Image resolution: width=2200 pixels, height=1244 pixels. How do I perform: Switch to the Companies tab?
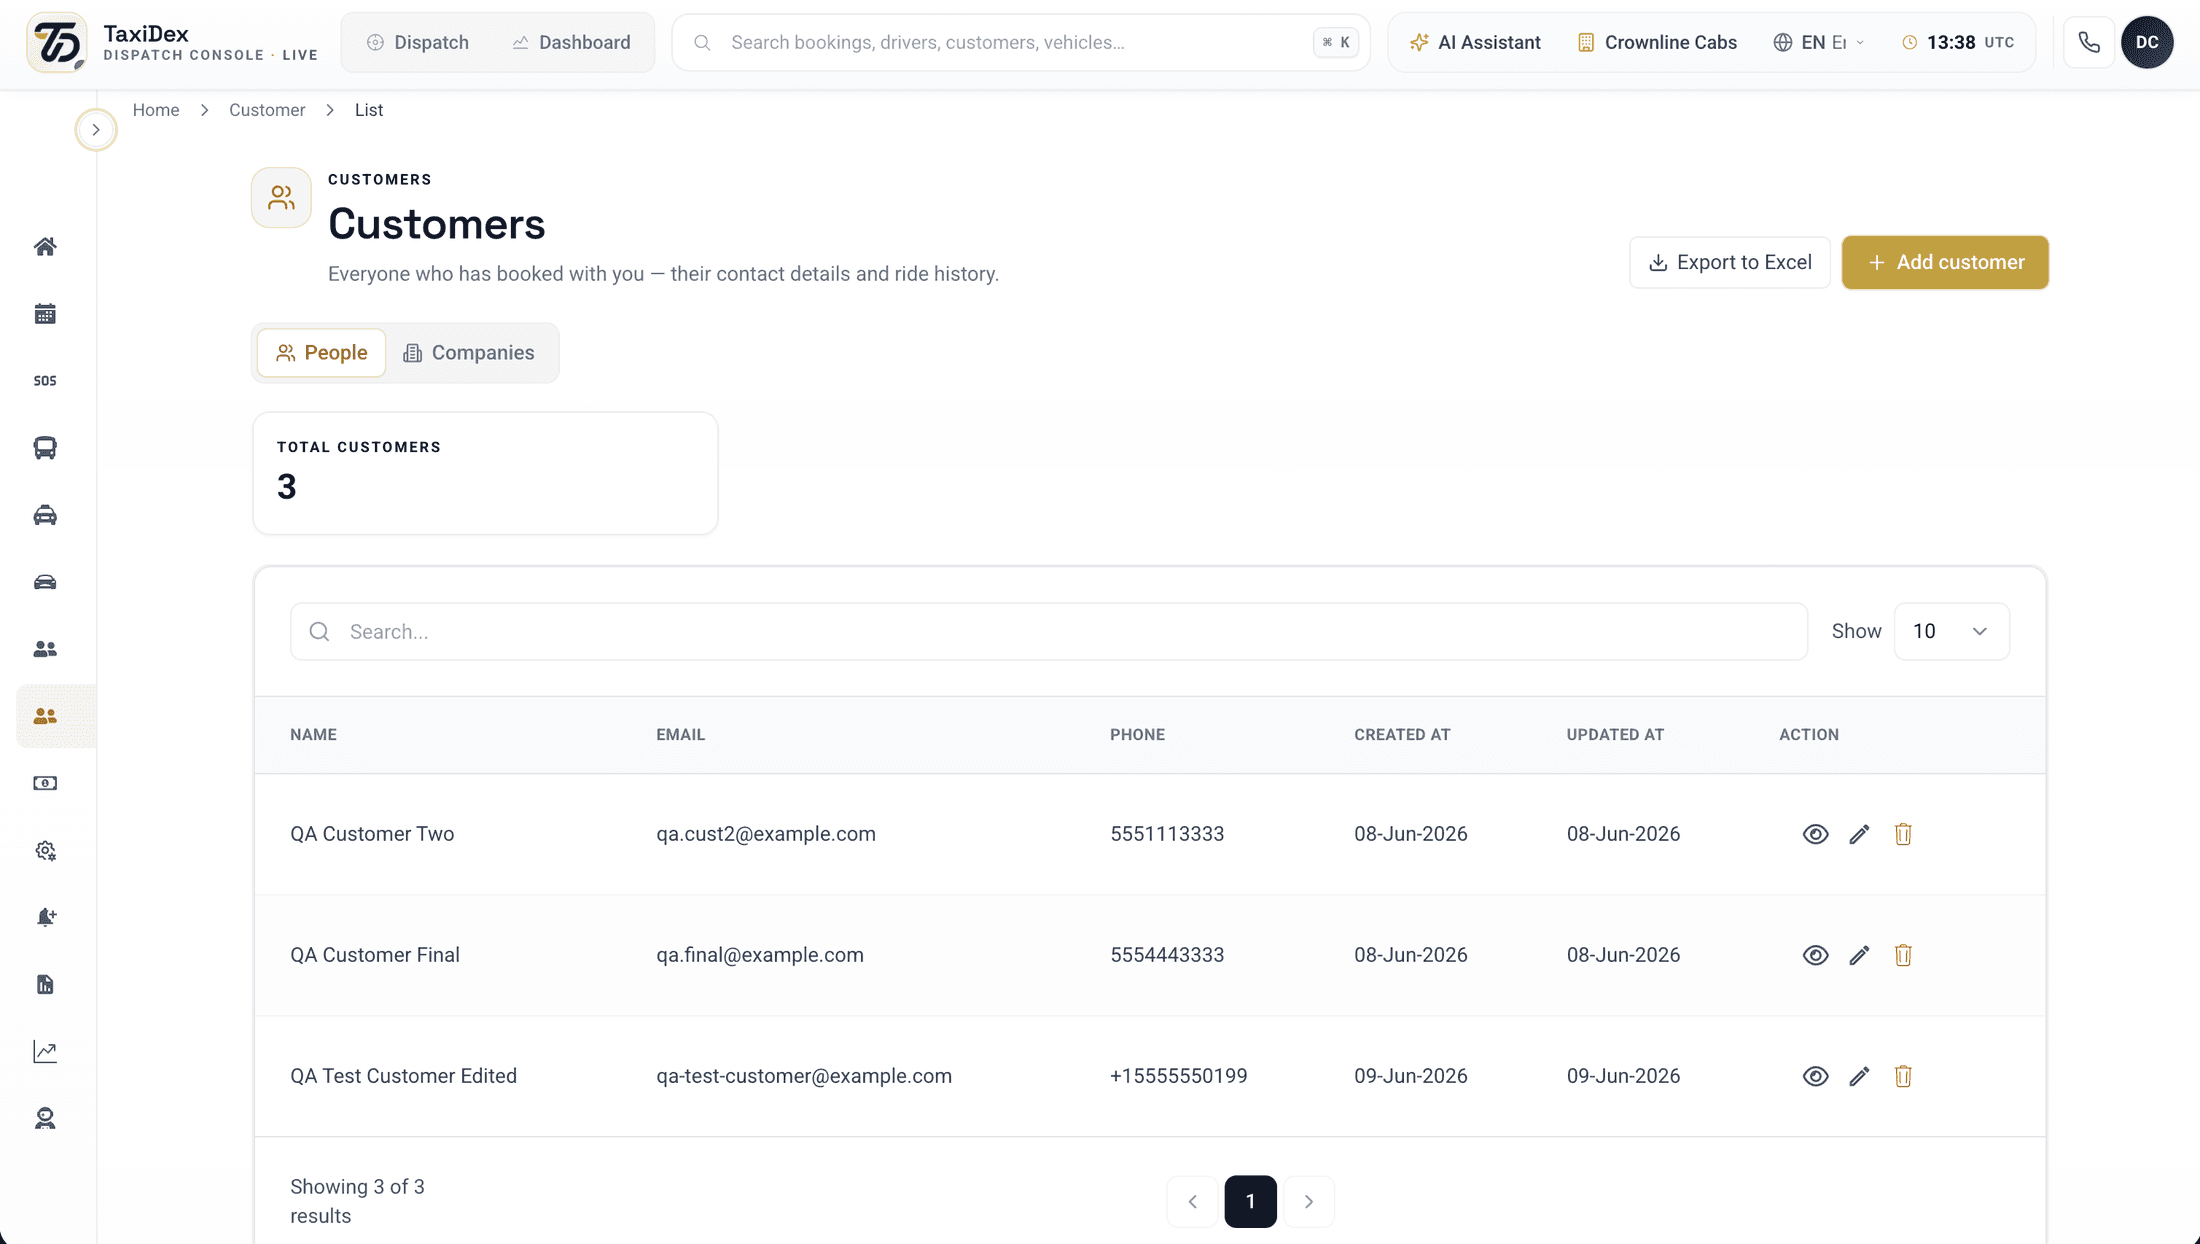coord(468,353)
